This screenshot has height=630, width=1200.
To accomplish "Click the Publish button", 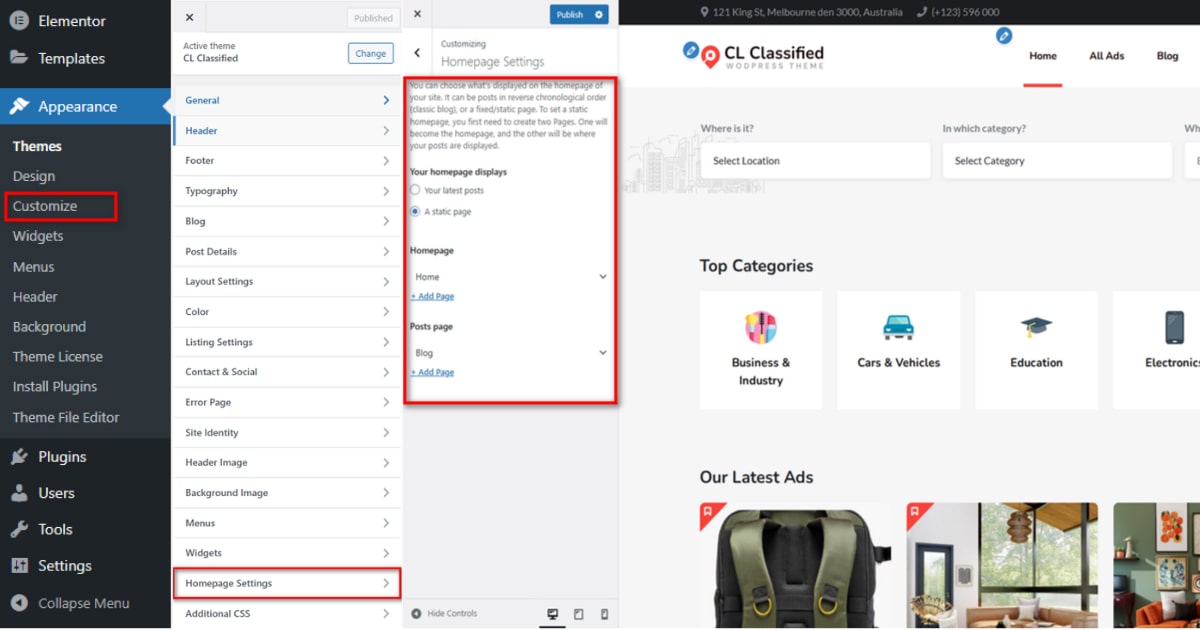I will coord(570,14).
